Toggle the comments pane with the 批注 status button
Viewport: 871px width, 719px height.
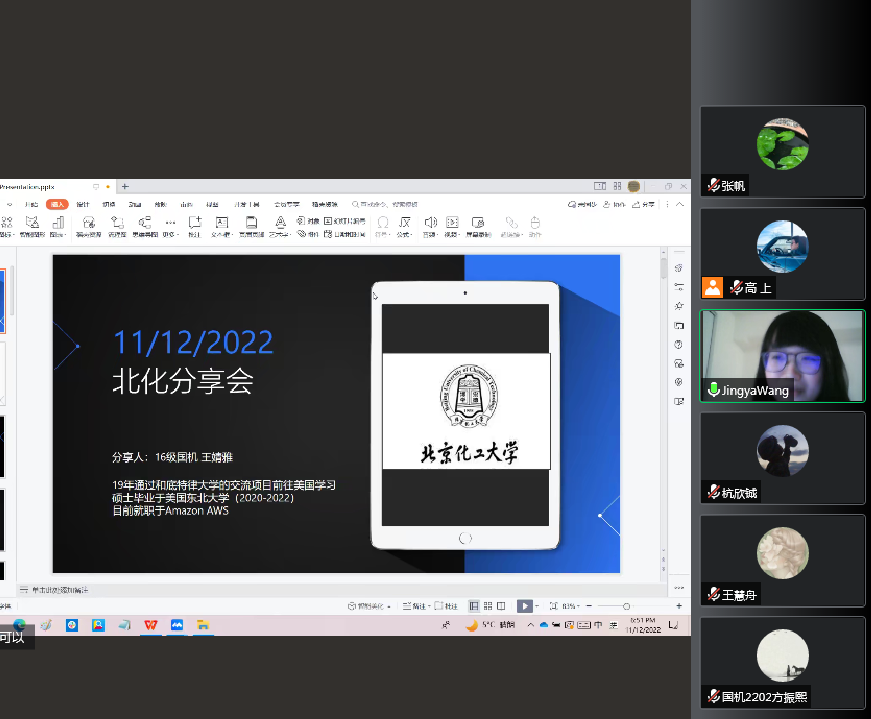click(446, 606)
